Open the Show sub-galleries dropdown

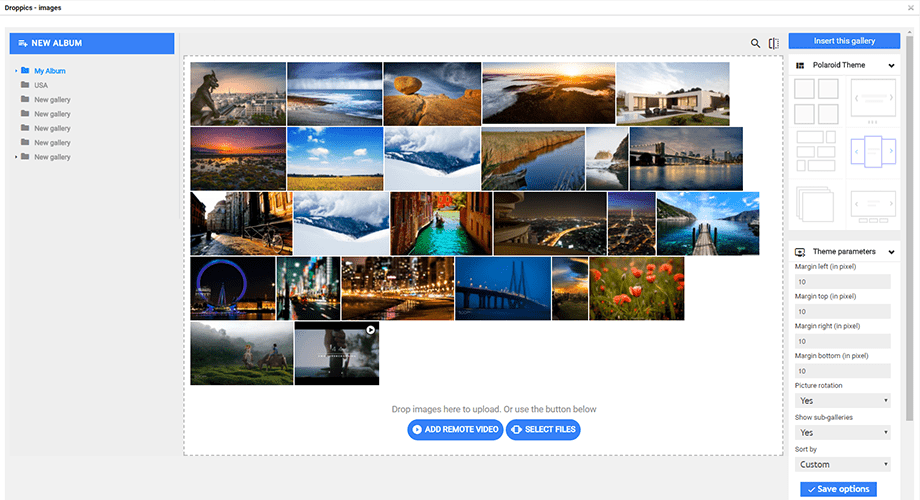(x=843, y=433)
